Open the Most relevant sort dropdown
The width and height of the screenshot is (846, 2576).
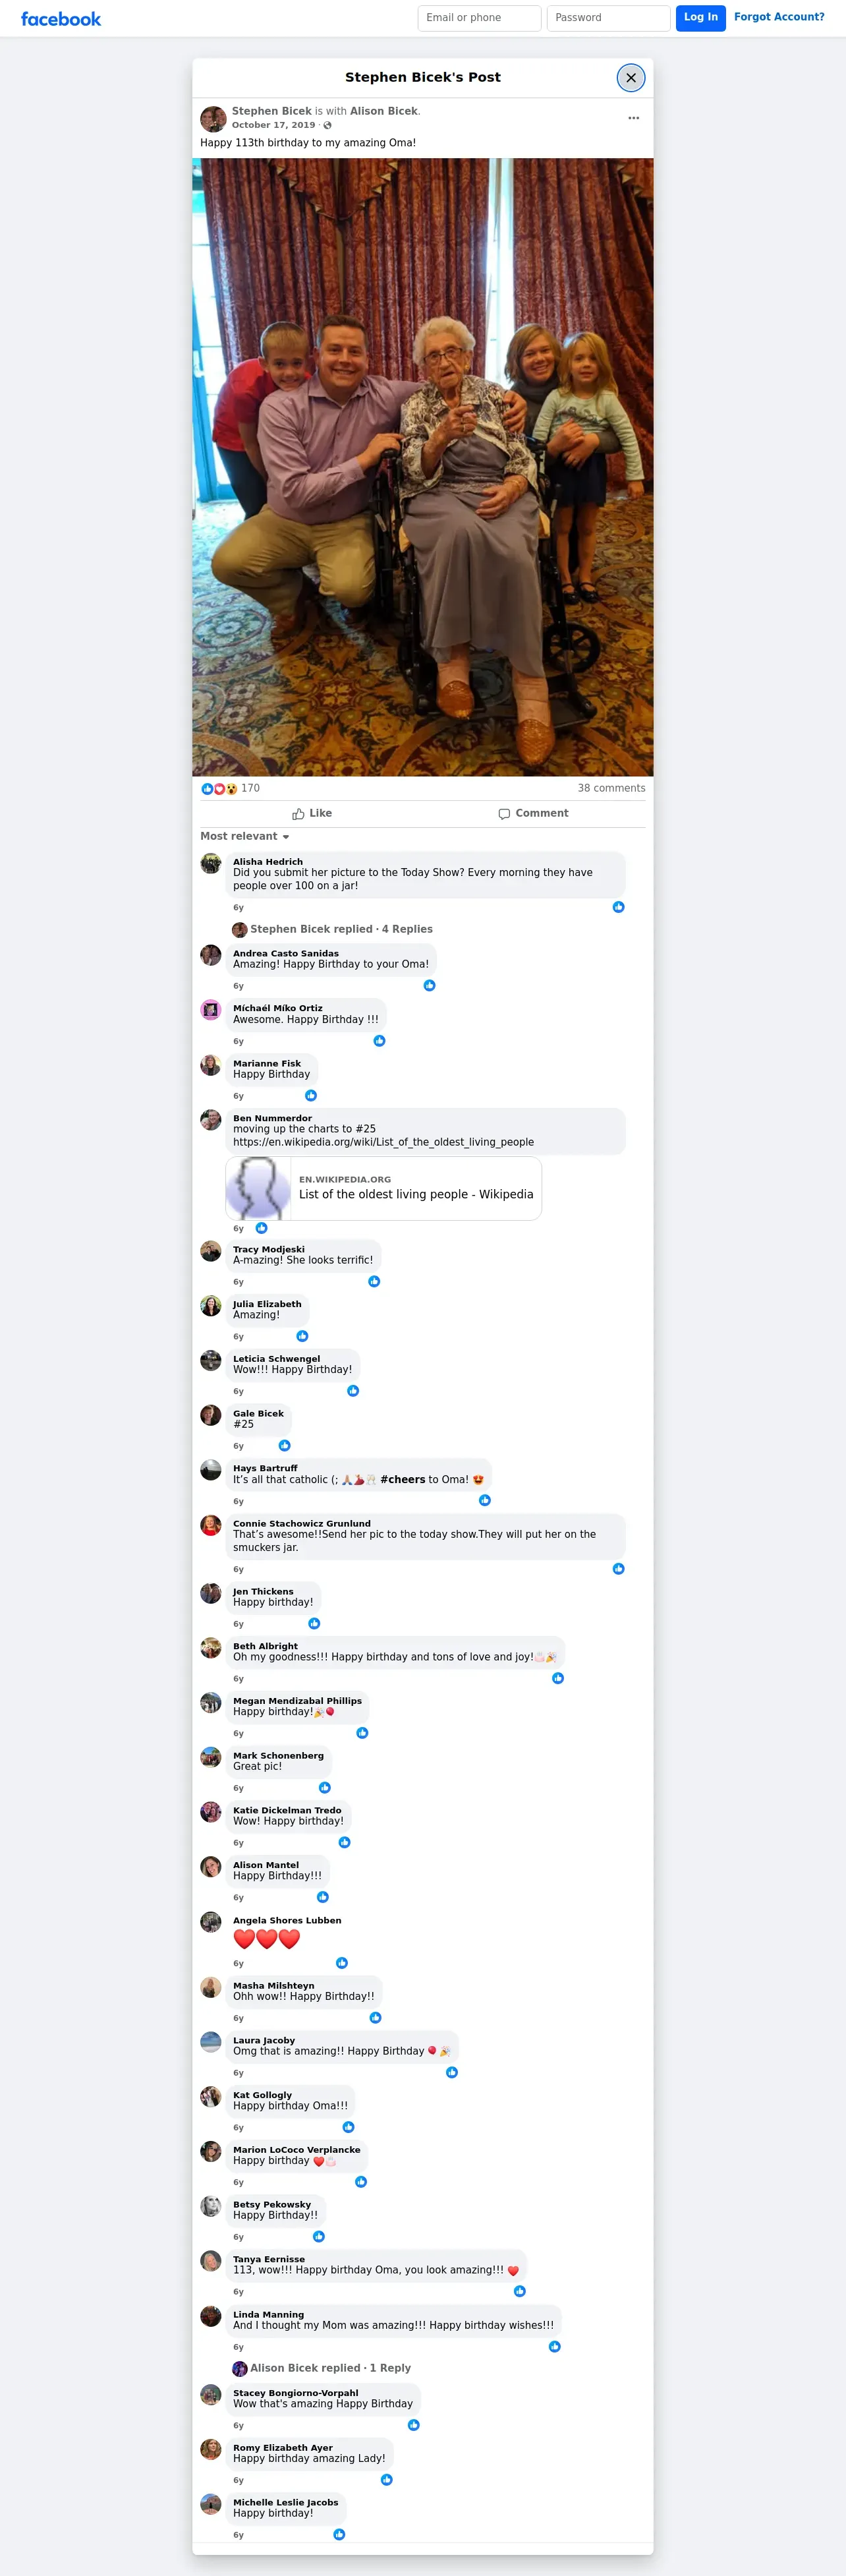click(245, 837)
